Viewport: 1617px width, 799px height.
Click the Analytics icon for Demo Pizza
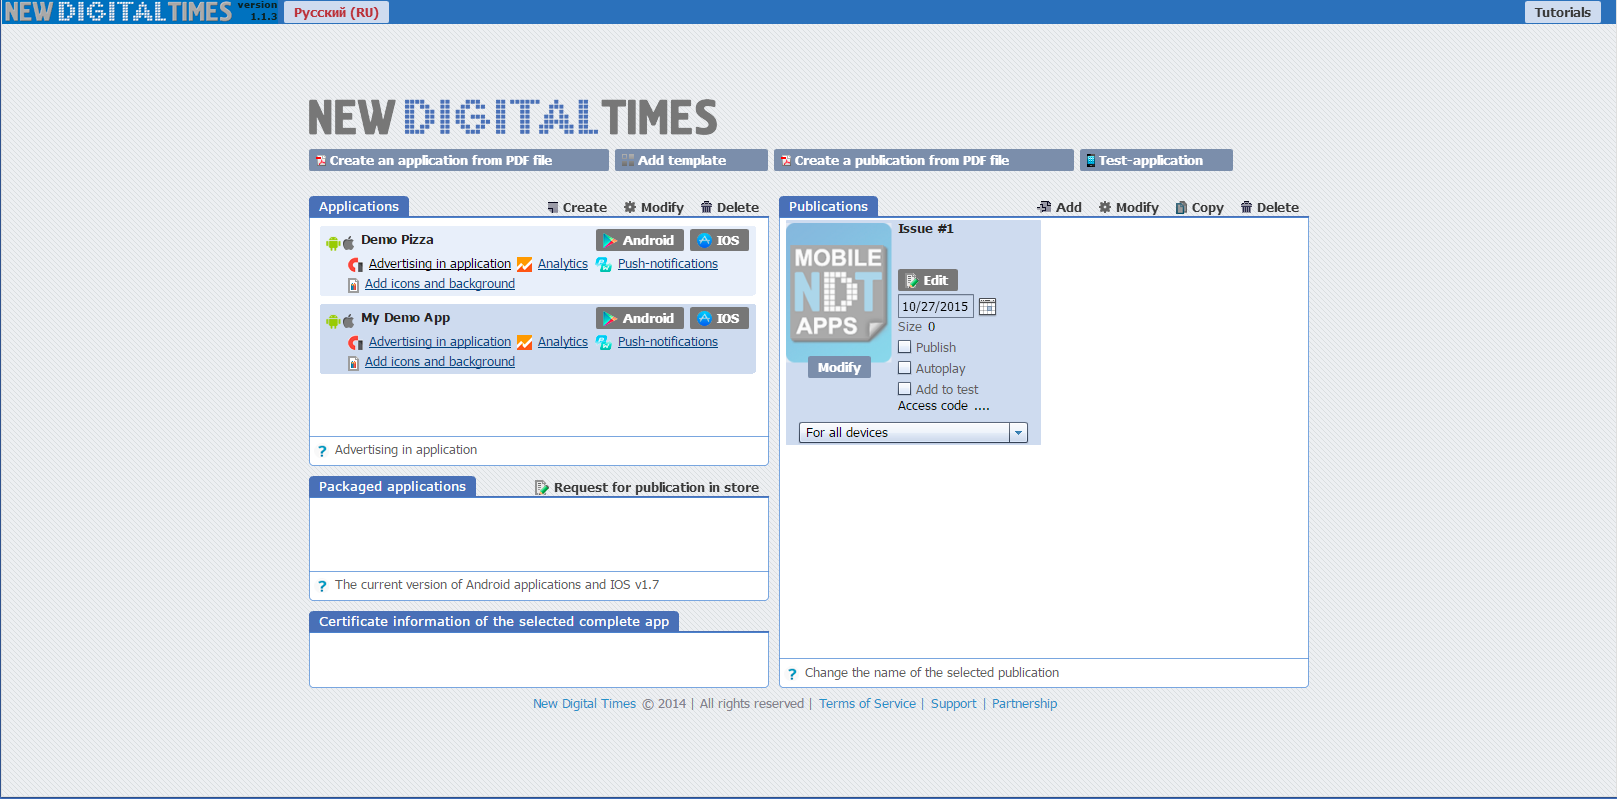click(x=525, y=265)
